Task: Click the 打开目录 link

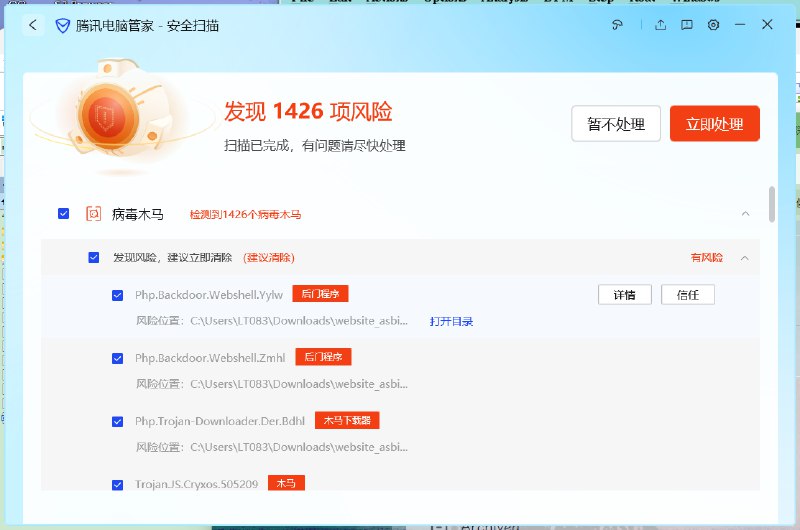Action: [451, 321]
